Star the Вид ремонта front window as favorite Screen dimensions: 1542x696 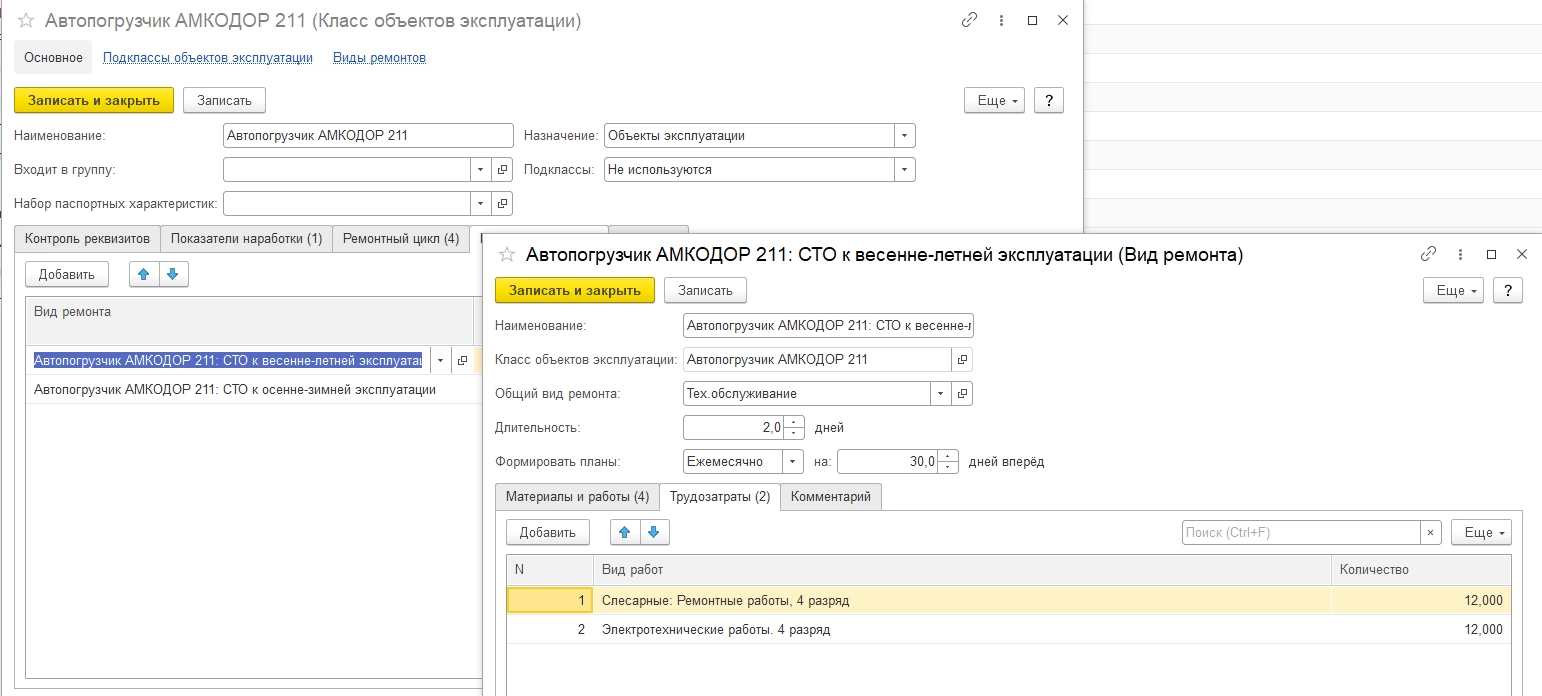point(507,255)
